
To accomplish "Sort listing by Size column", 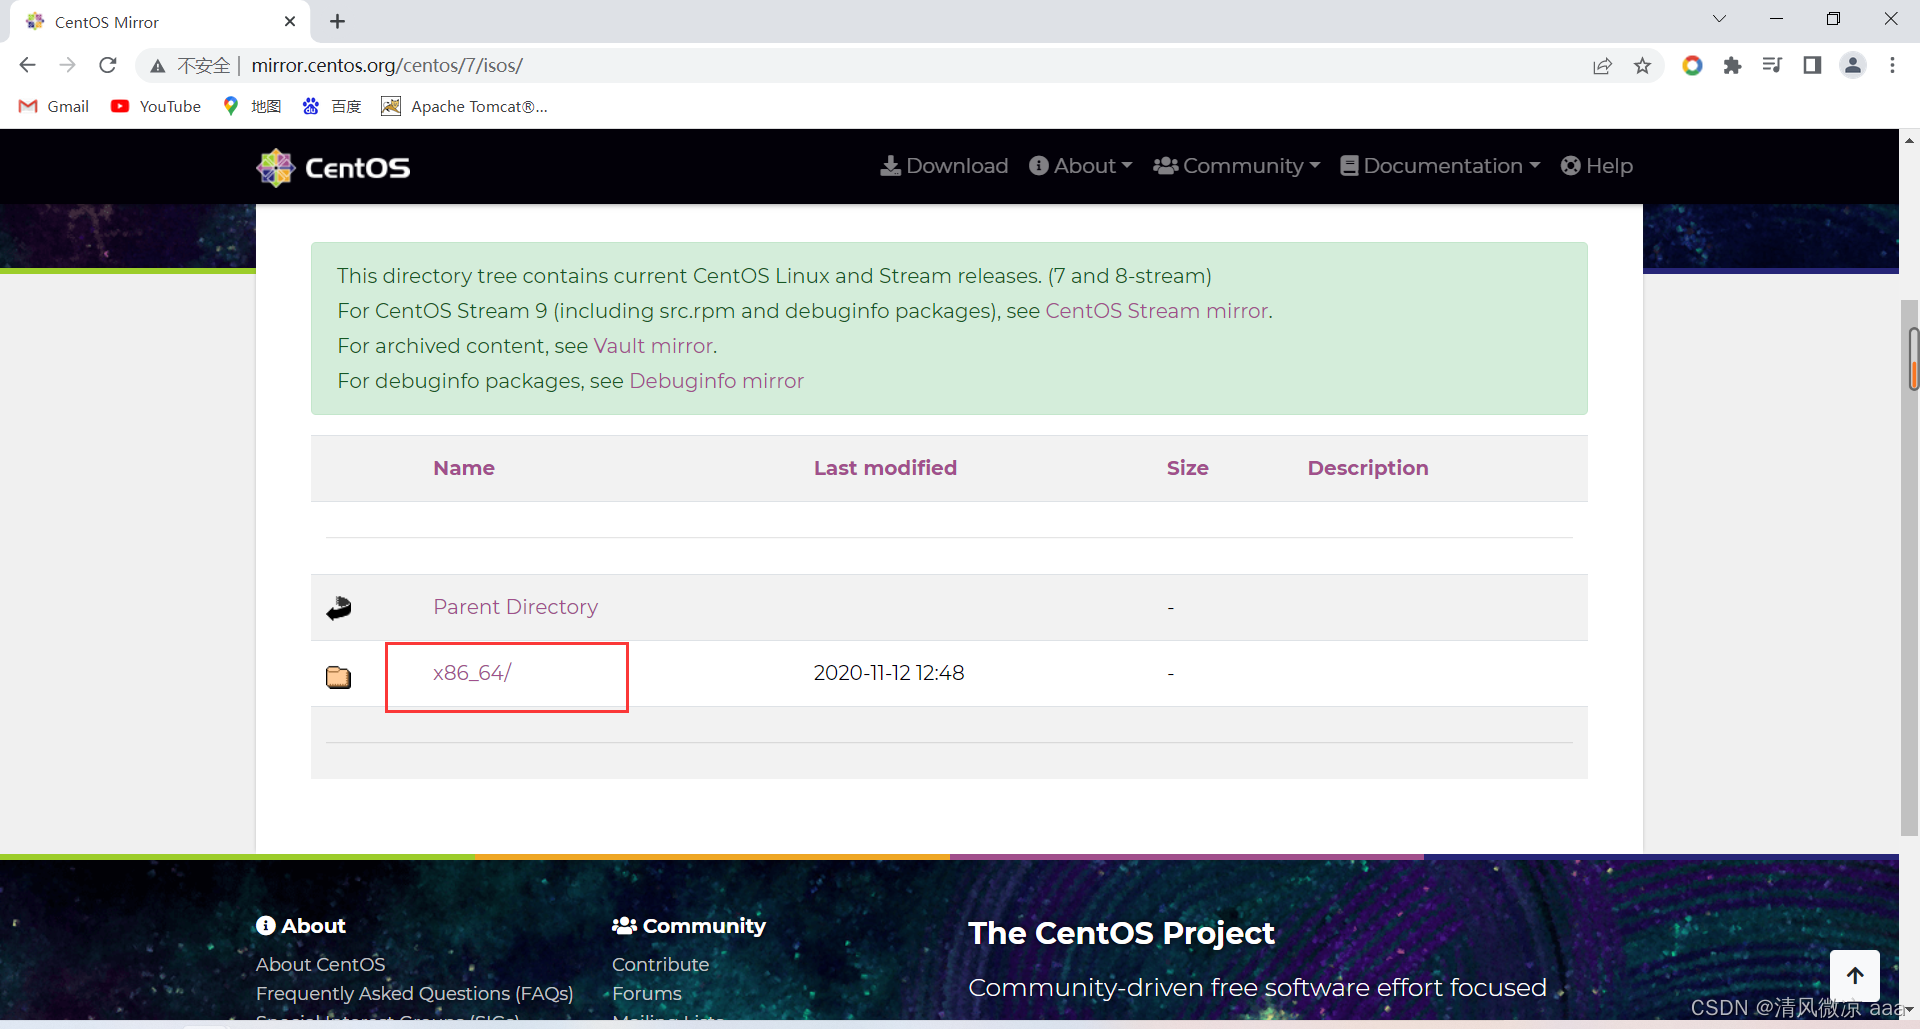I will tap(1188, 468).
